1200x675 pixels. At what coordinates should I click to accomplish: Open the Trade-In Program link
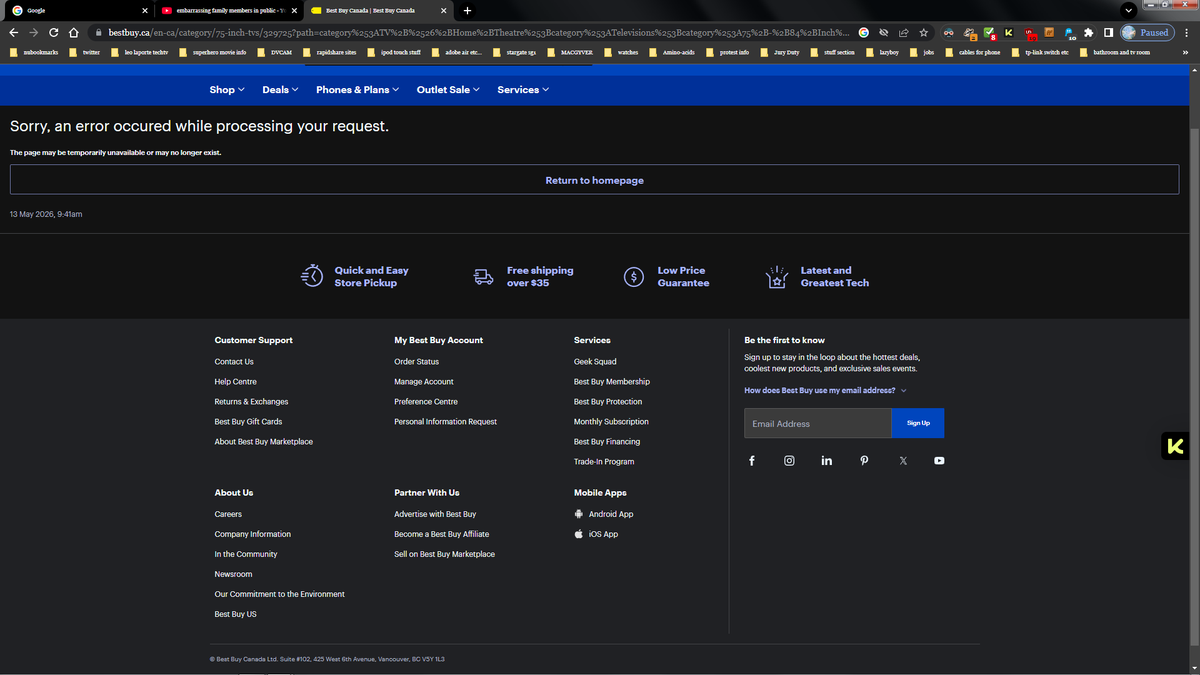tap(604, 462)
